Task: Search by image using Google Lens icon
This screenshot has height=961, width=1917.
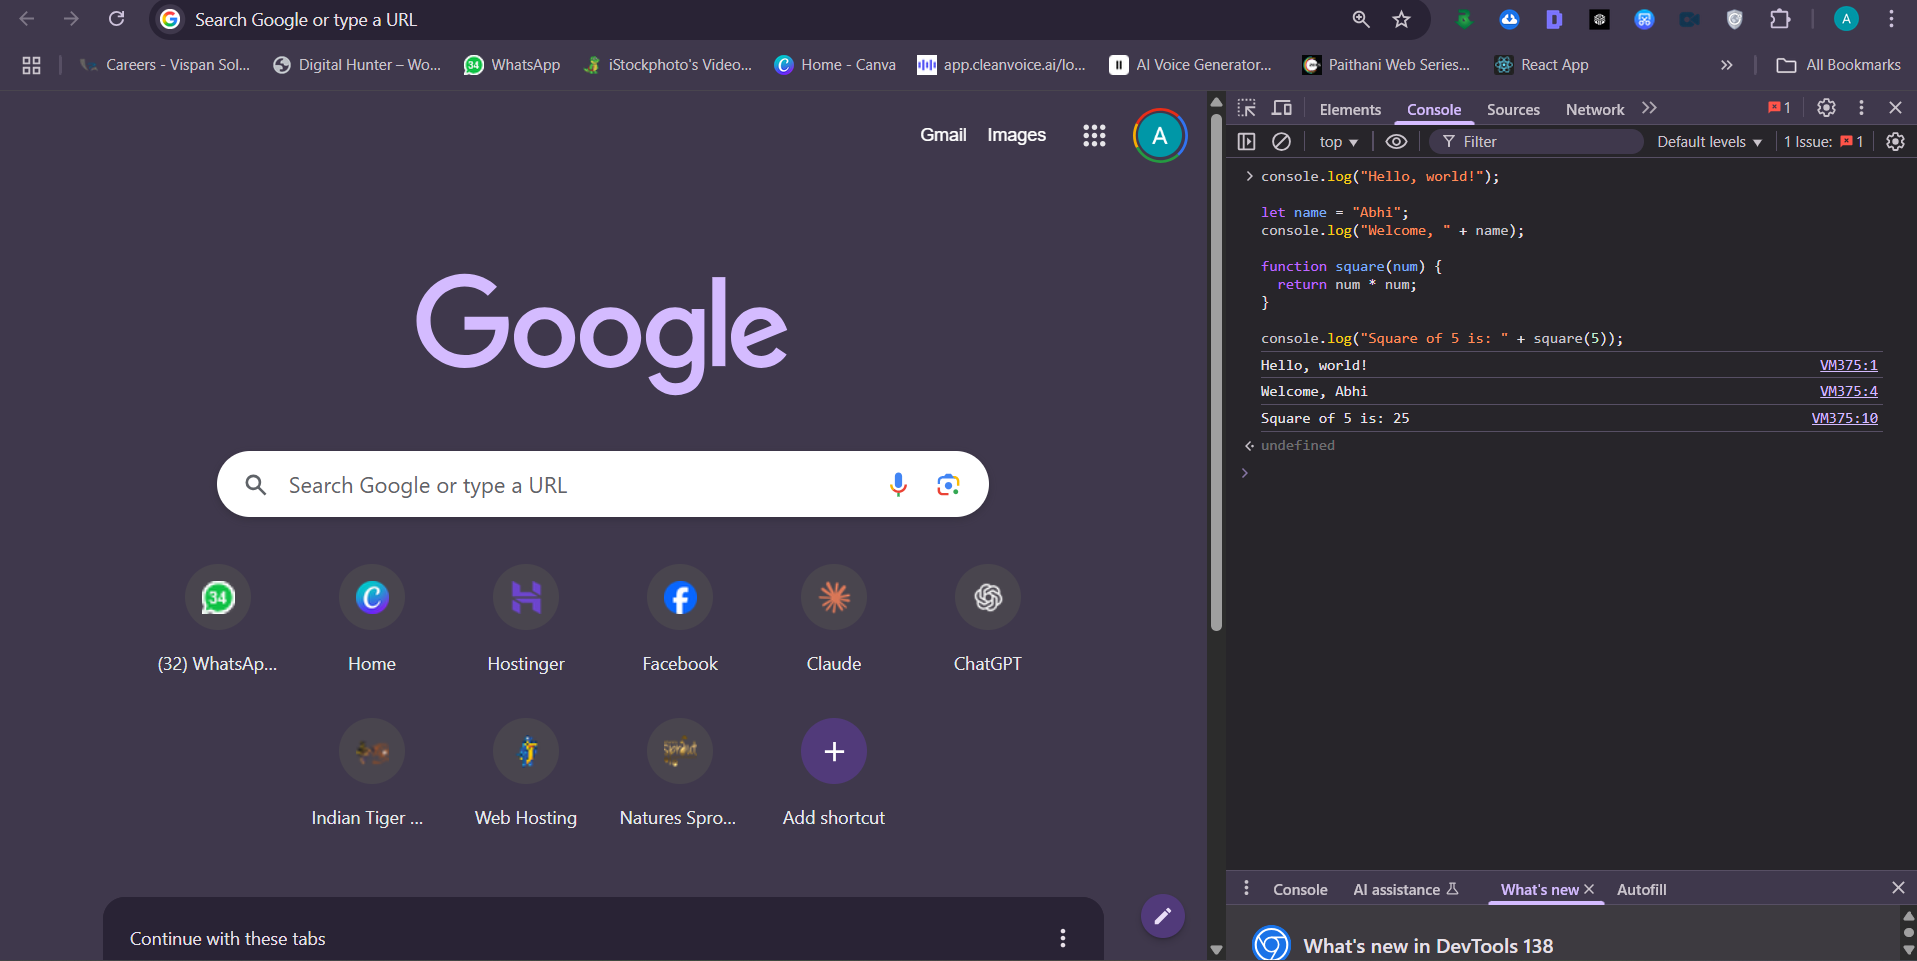Action: point(948,484)
